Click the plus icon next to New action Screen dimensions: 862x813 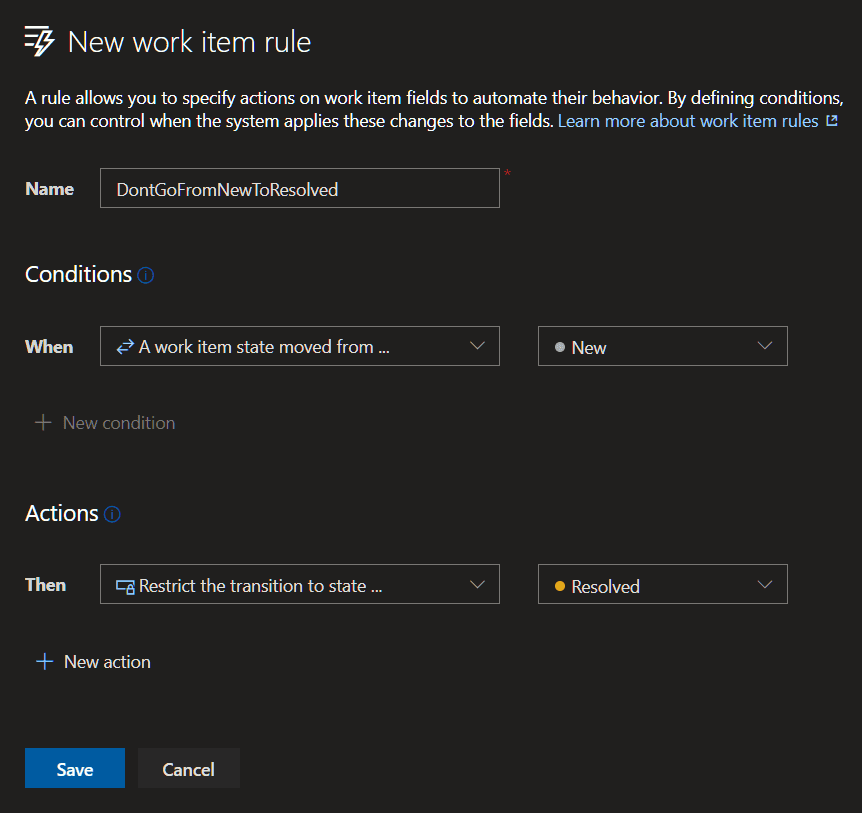44,662
